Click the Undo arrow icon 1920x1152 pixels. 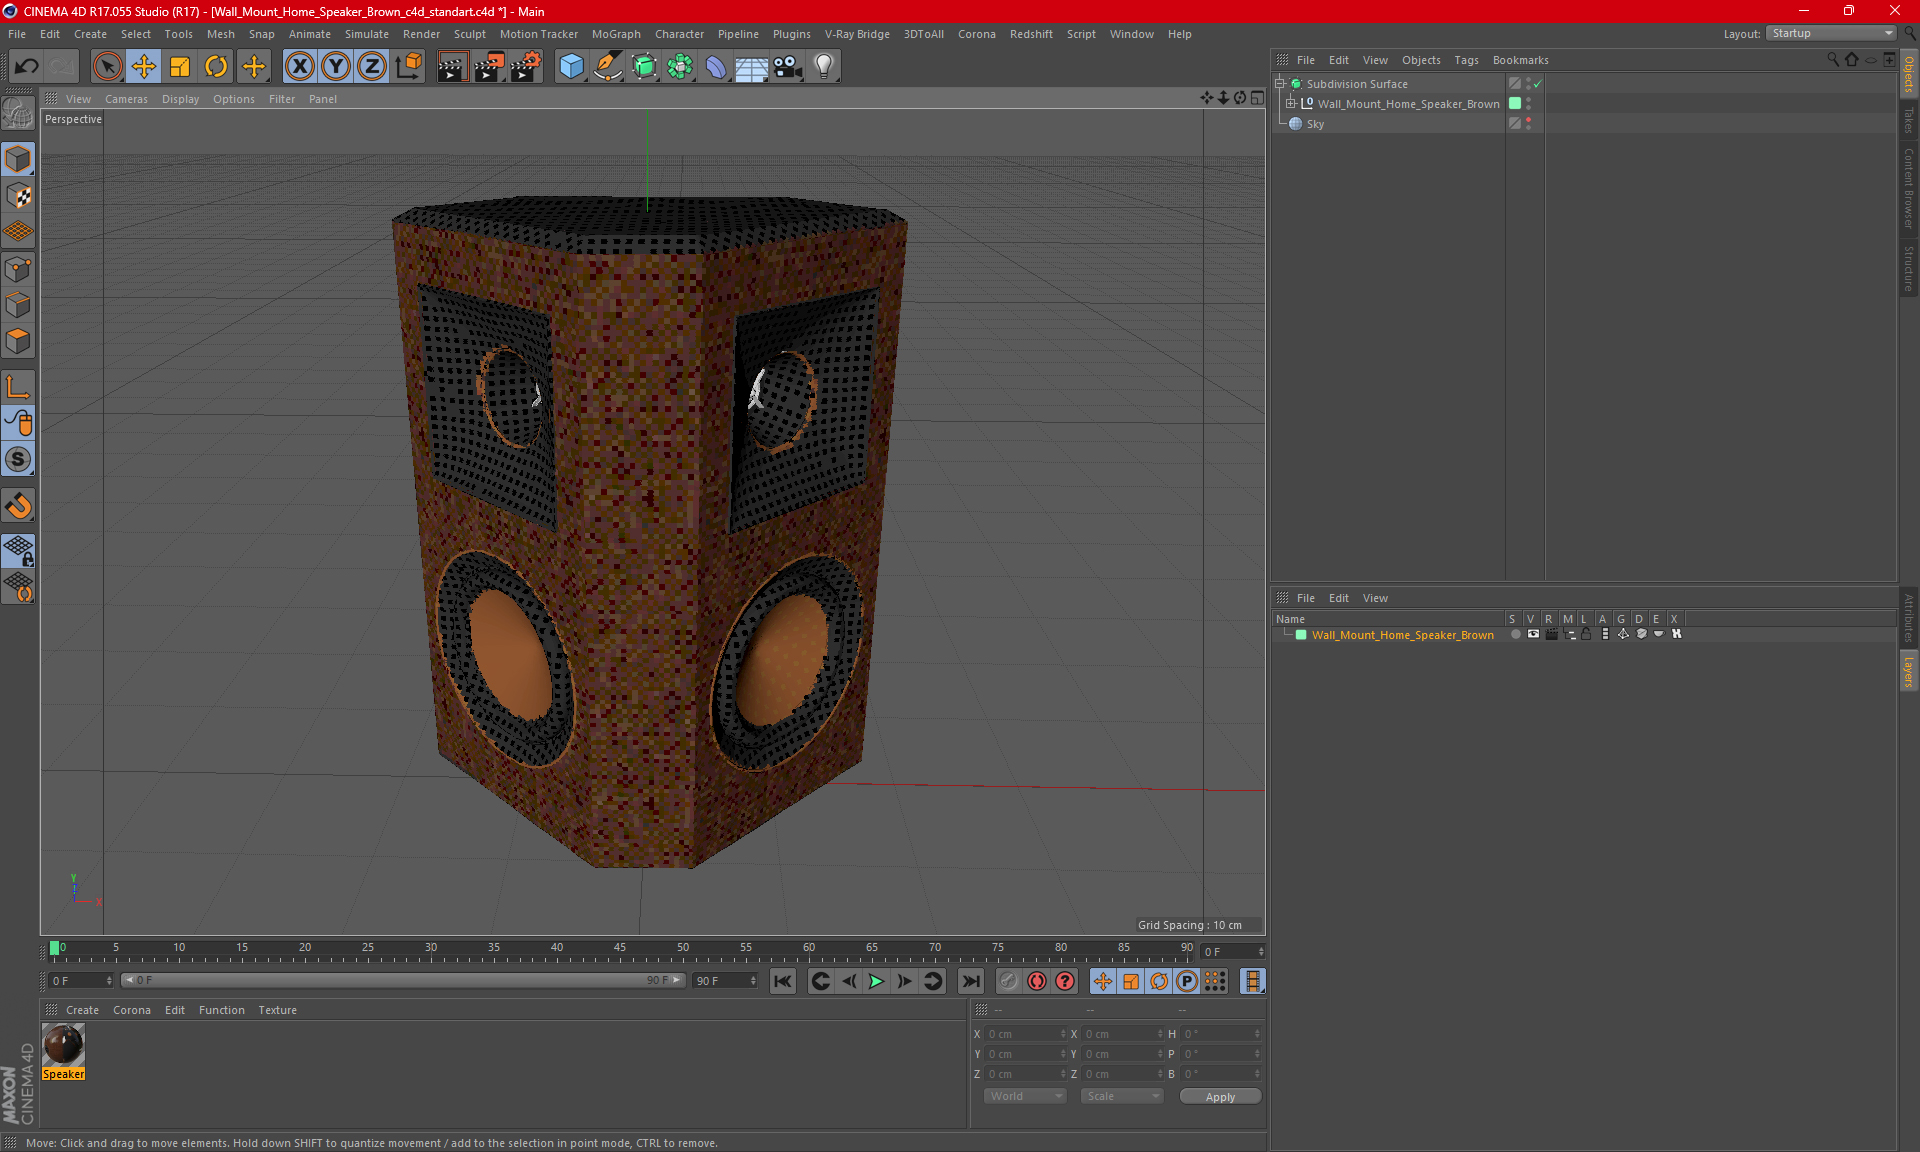(x=27, y=67)
